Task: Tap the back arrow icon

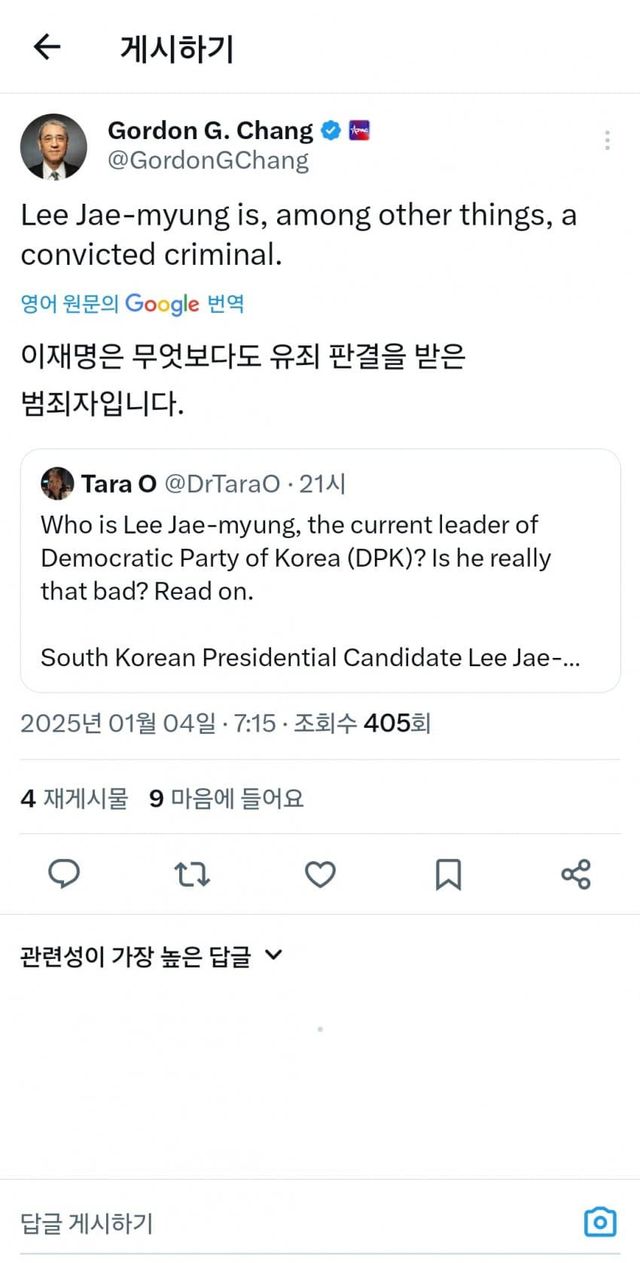Action: (x=47, y=47)
